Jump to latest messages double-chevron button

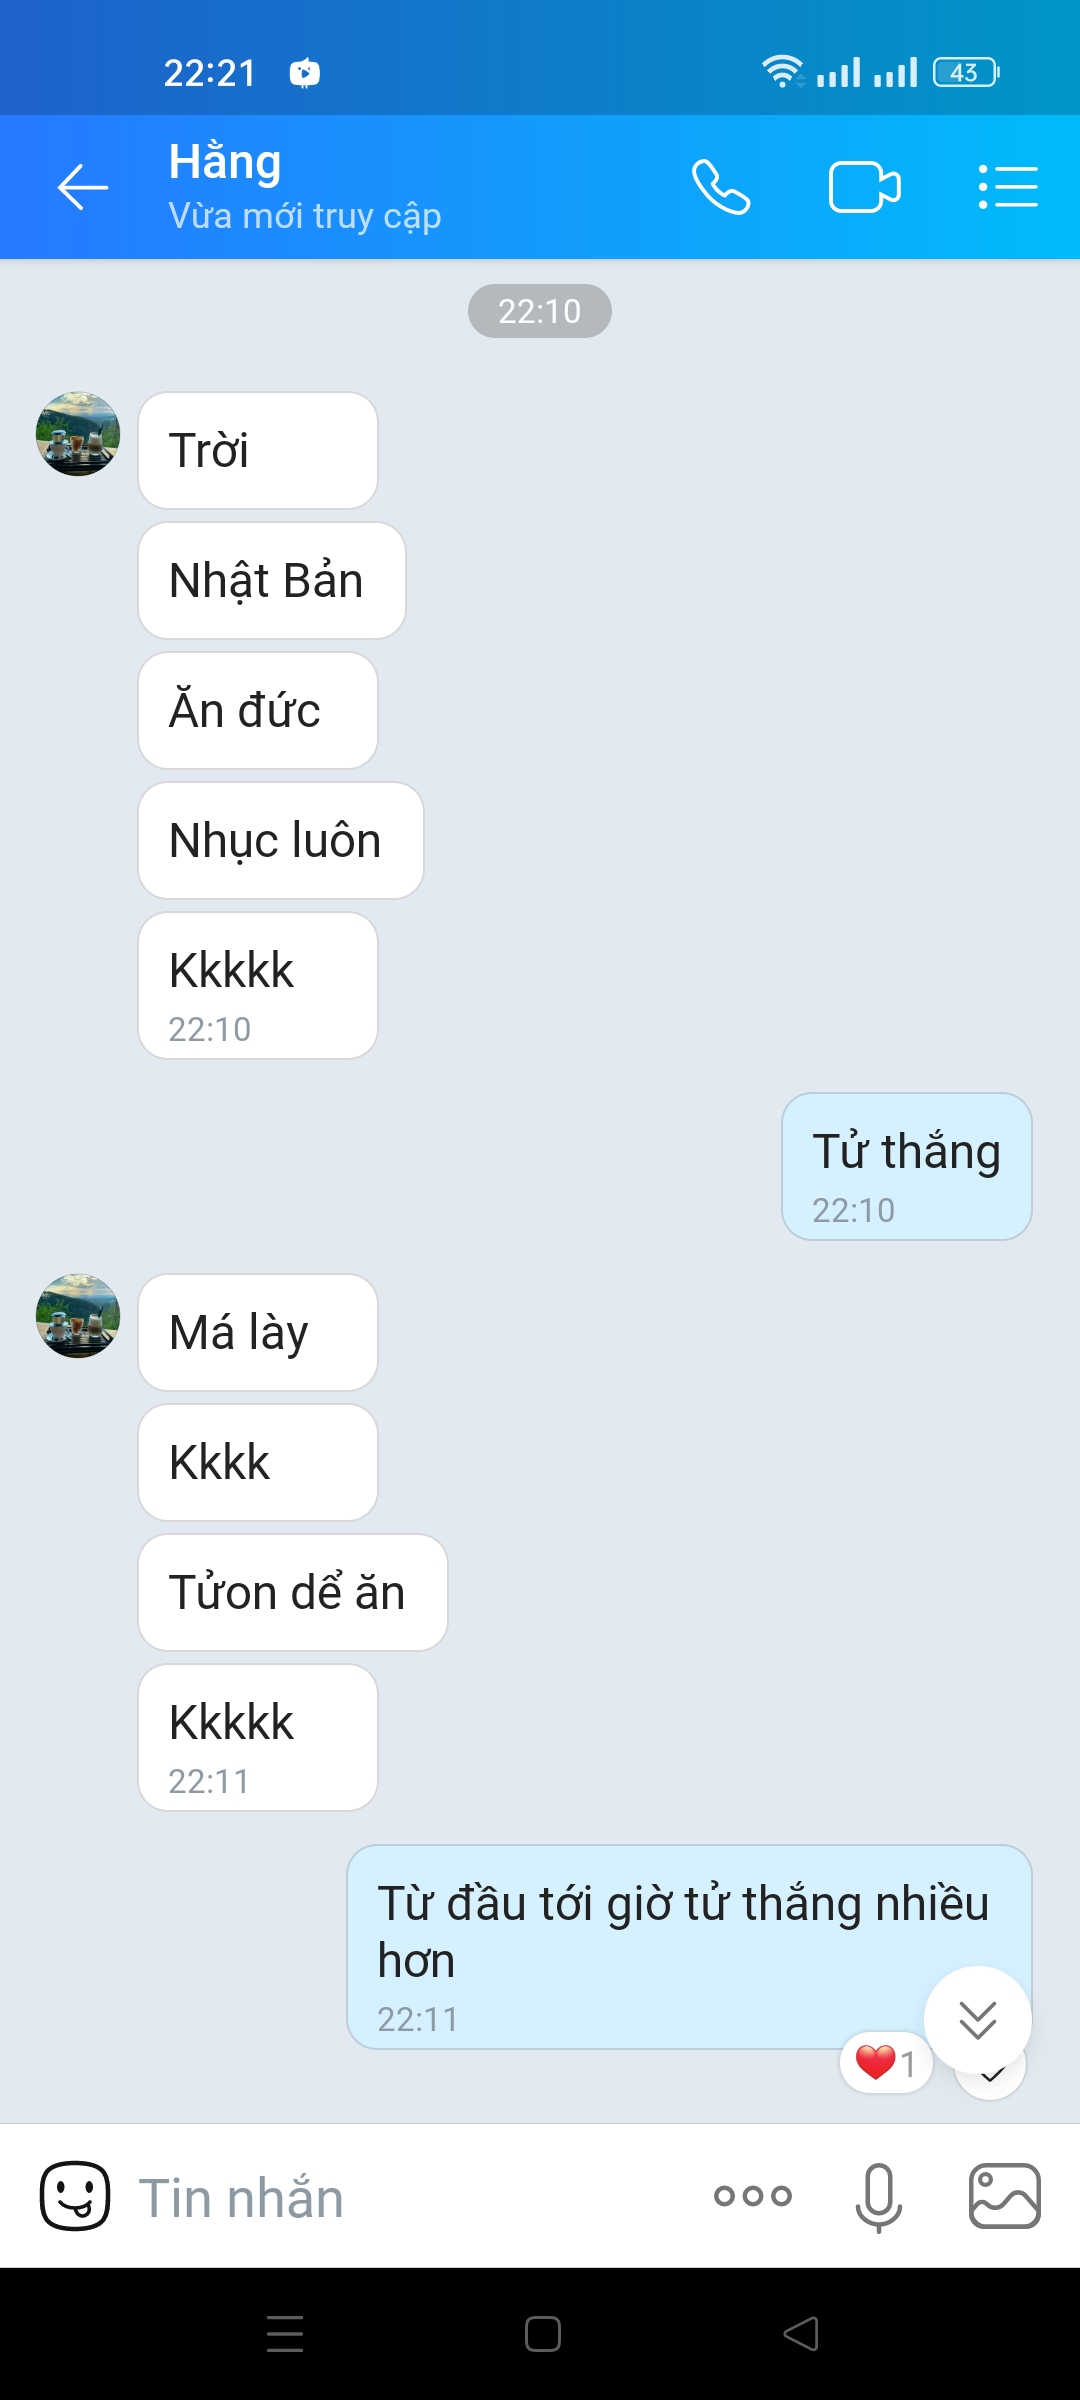(x=978, y=2020)
